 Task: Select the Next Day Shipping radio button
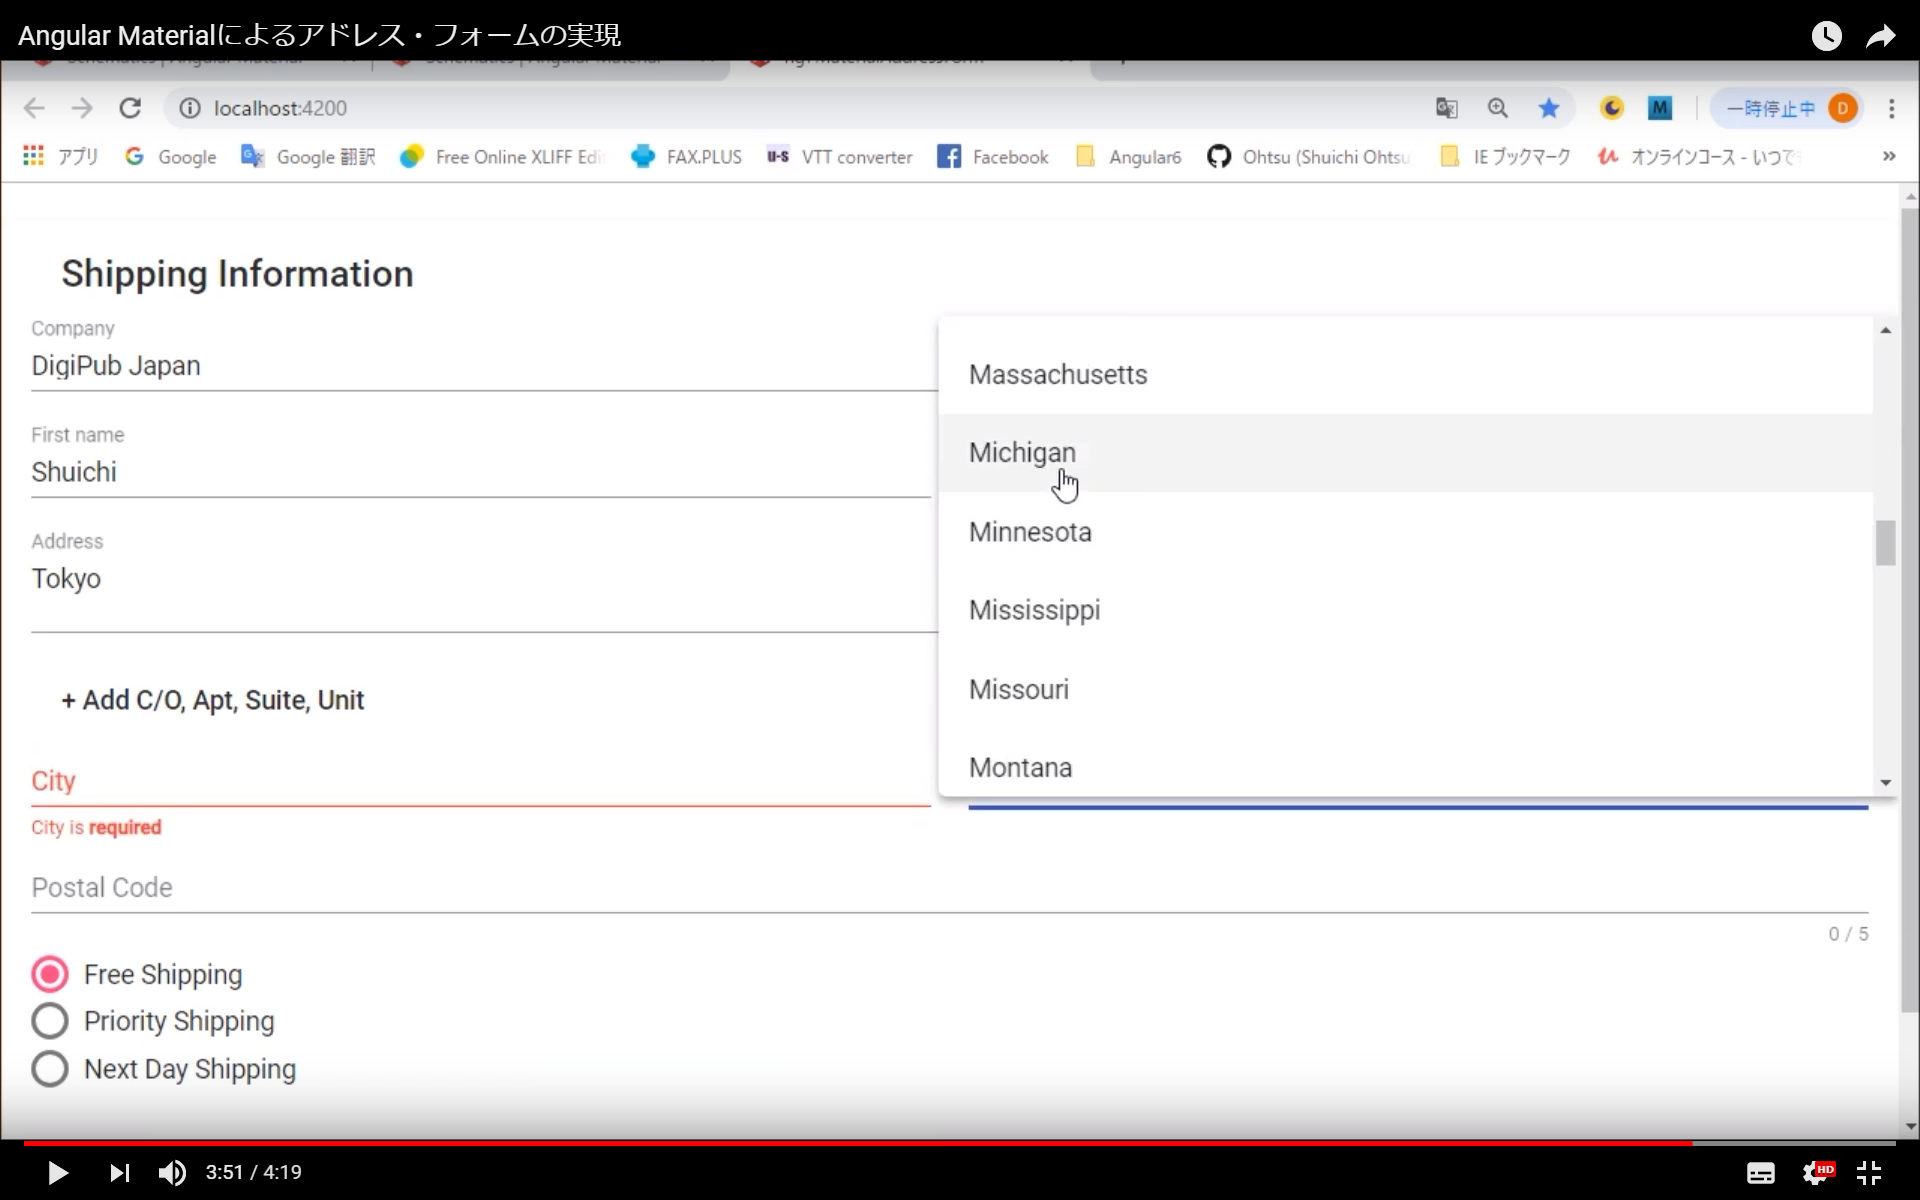tap(50, 1069)
